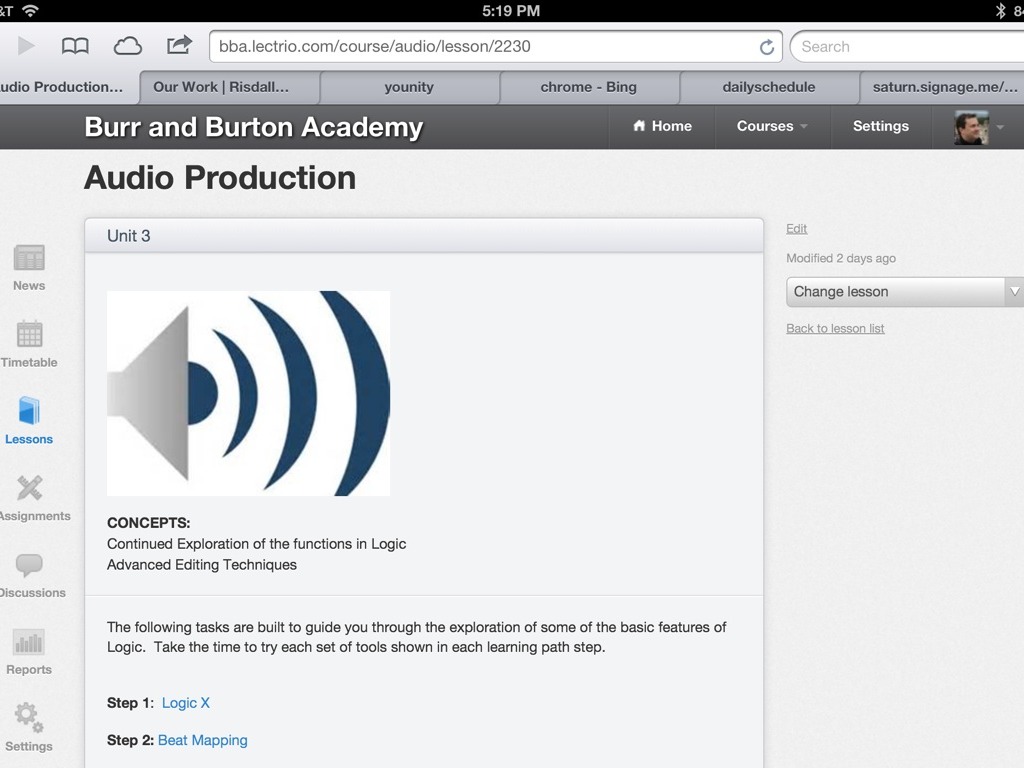The image size is (1024, 768).
Task: Open the Logic X step link
Action: click(186, 703)
